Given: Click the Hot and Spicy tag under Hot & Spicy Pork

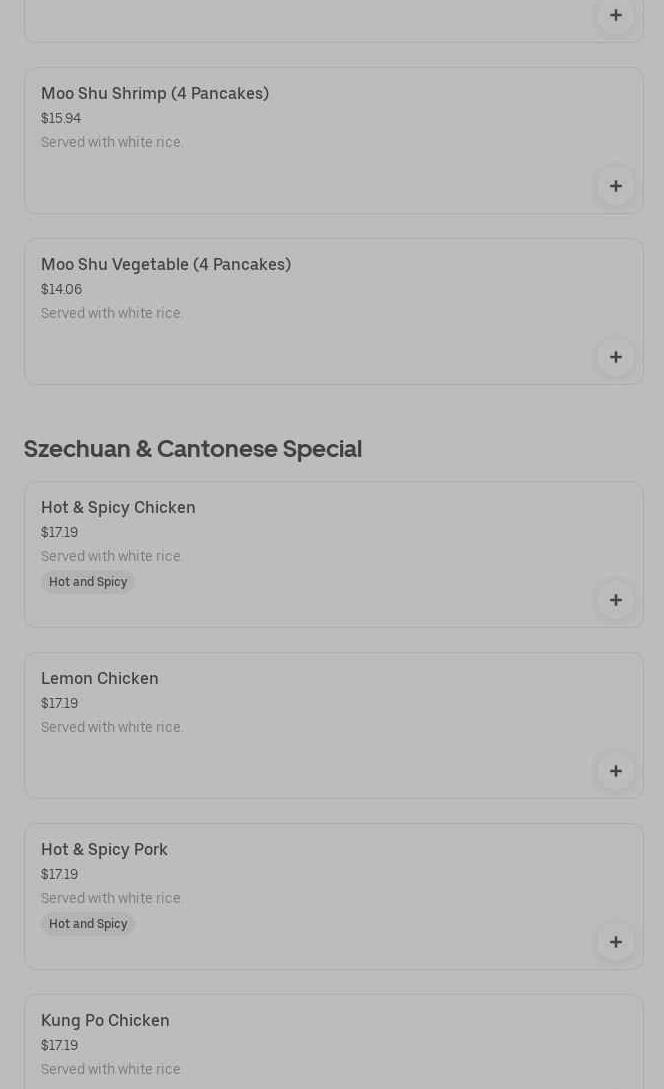Looking at the screenshot, I should pyautogui.click(x=88, y=924).
